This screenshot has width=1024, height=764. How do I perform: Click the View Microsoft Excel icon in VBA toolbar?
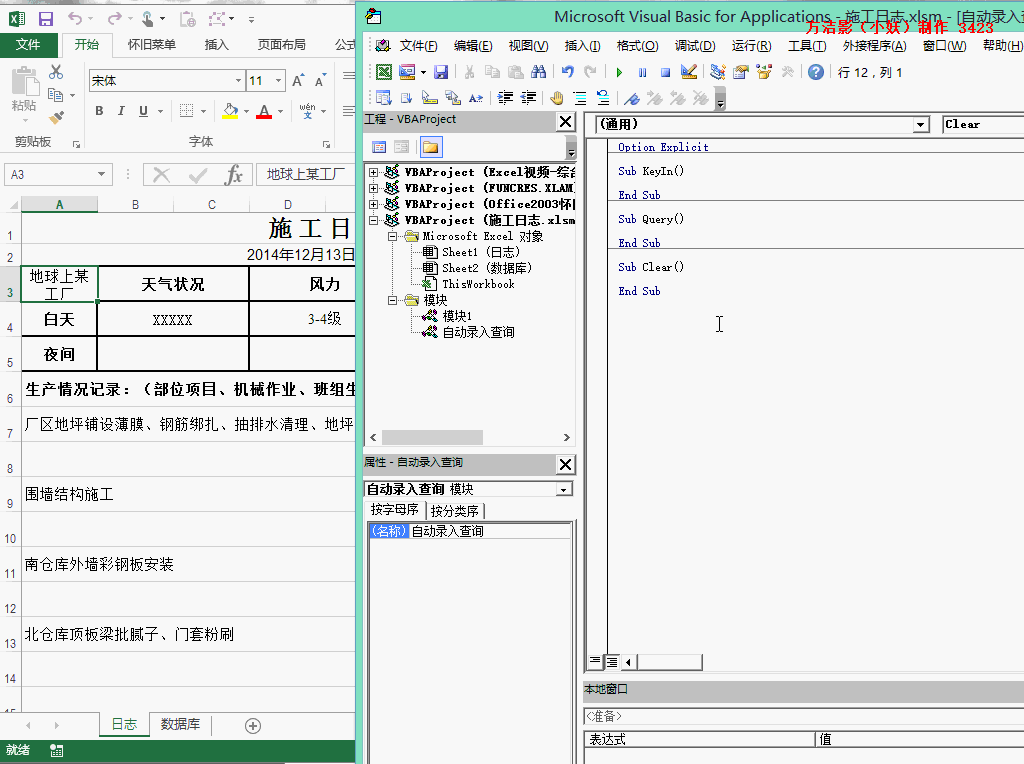point(384,72)
